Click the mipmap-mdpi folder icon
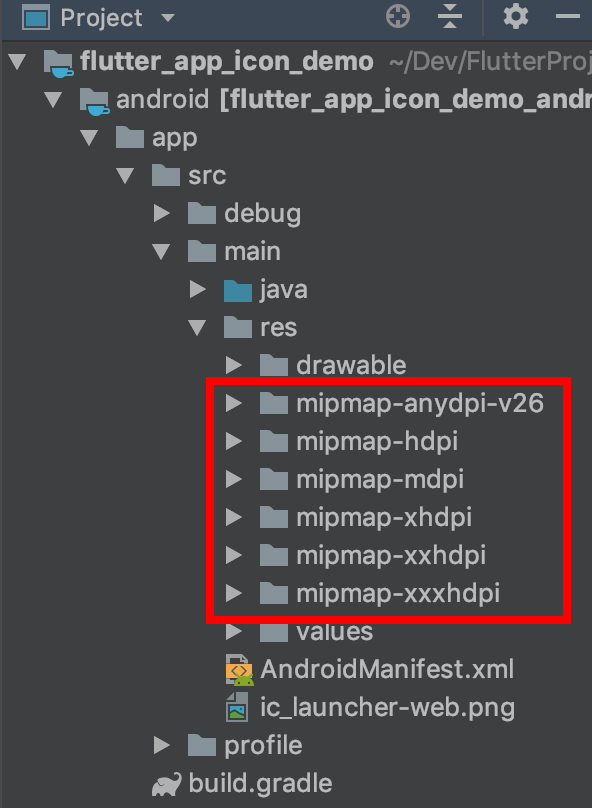Image resolution: width=592 pixels, height=808 pixels. (x=274, y=480)
